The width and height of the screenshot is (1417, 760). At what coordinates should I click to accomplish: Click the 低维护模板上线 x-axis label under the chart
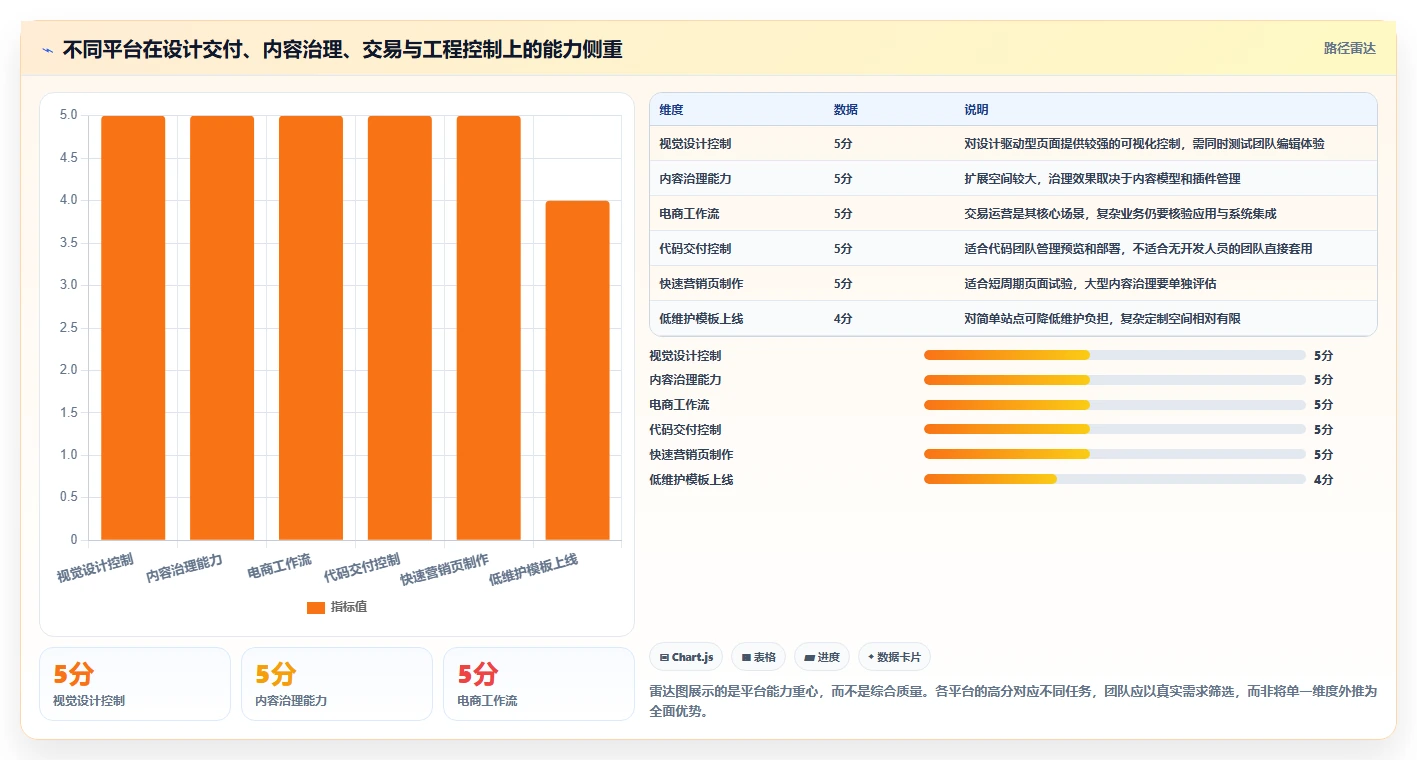click(534, 569)
